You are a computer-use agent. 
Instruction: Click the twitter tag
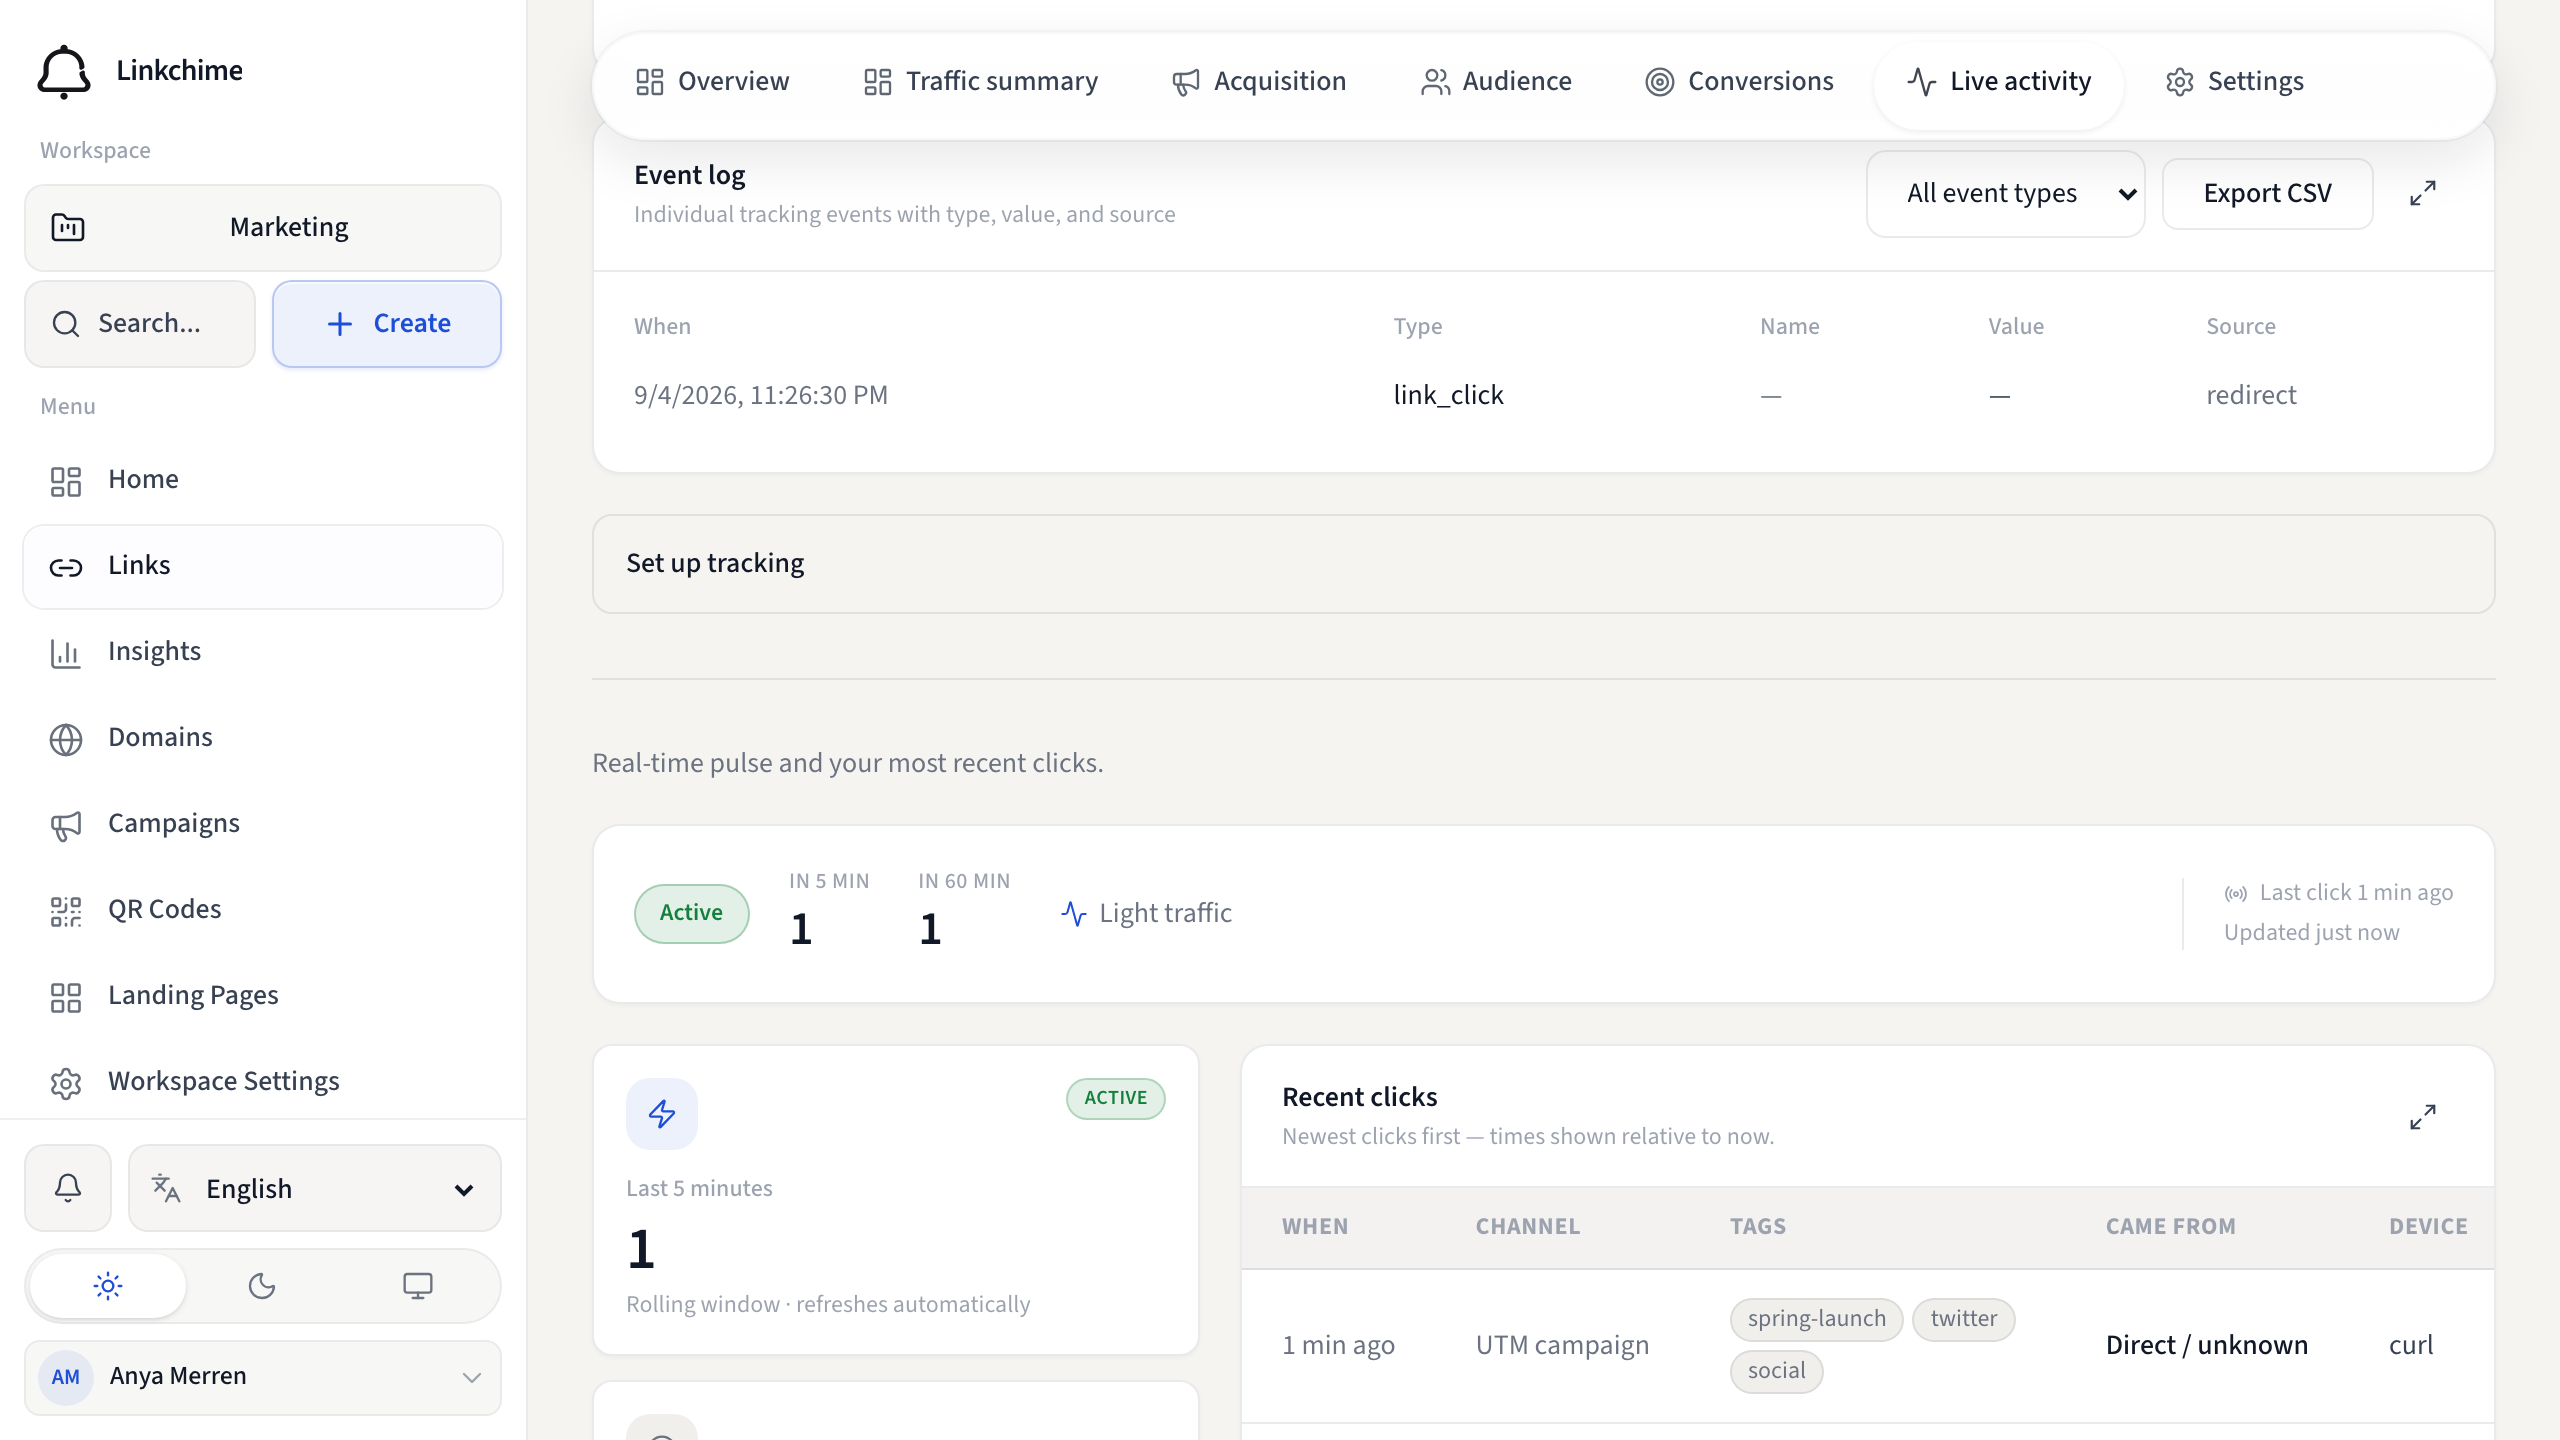[x=1963, y=1319]
